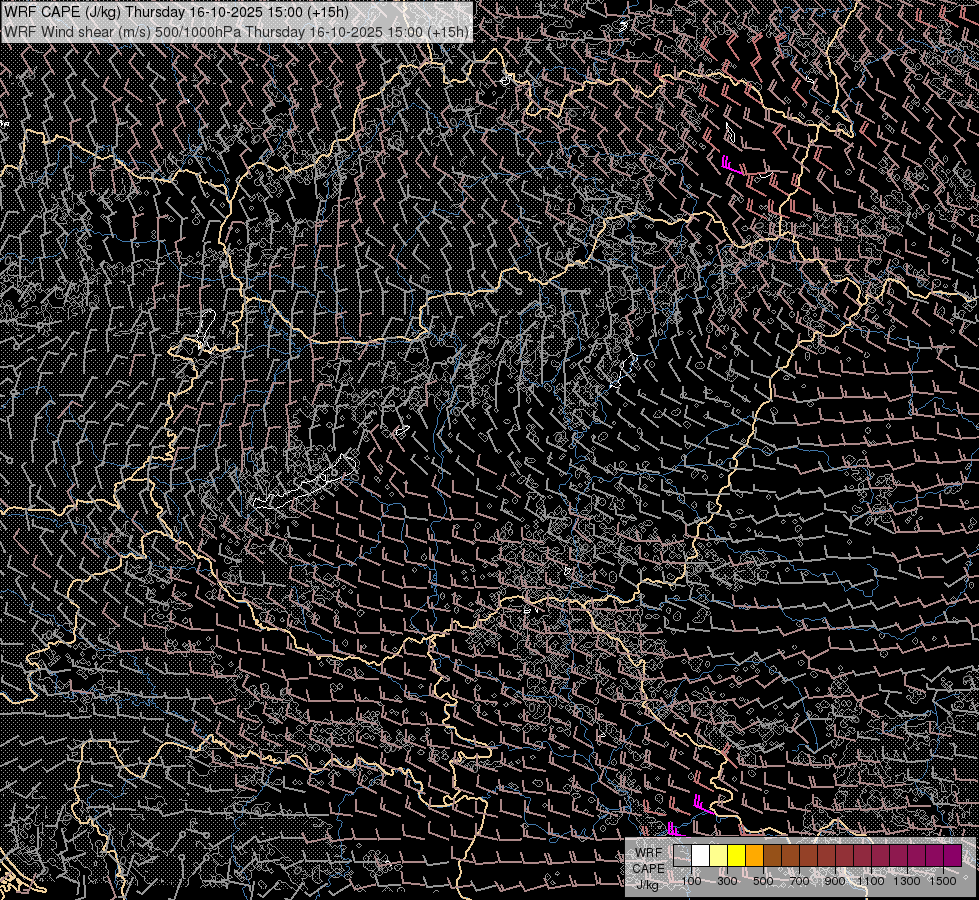
Task: Click the 1500 value label in legend
Action: [x=943, y=881]
